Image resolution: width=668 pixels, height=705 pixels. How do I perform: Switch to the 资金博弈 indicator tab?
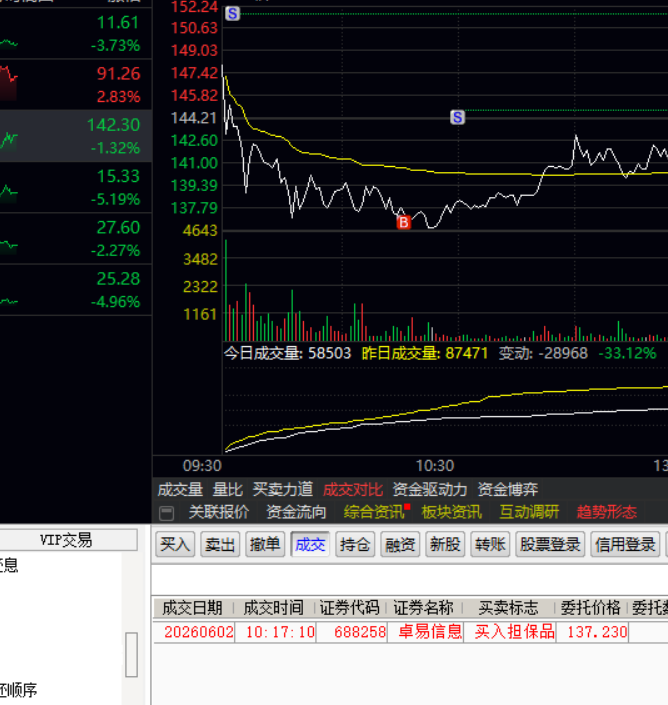pos(508,489)
